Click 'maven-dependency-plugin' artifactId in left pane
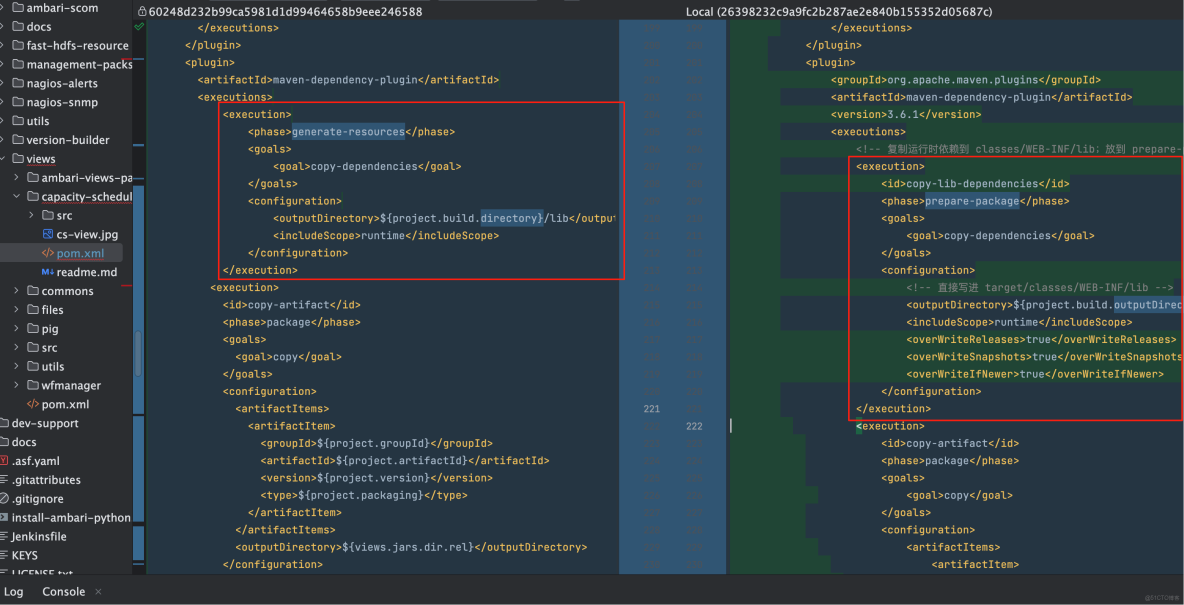Screen dimensions: 1184x605 tap(348, 80)
